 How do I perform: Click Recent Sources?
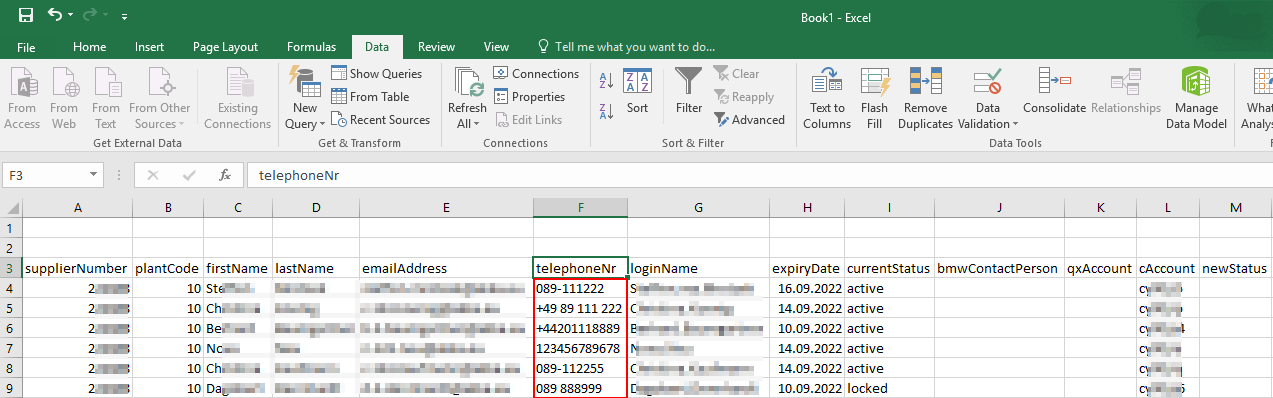tap(381, 120)
